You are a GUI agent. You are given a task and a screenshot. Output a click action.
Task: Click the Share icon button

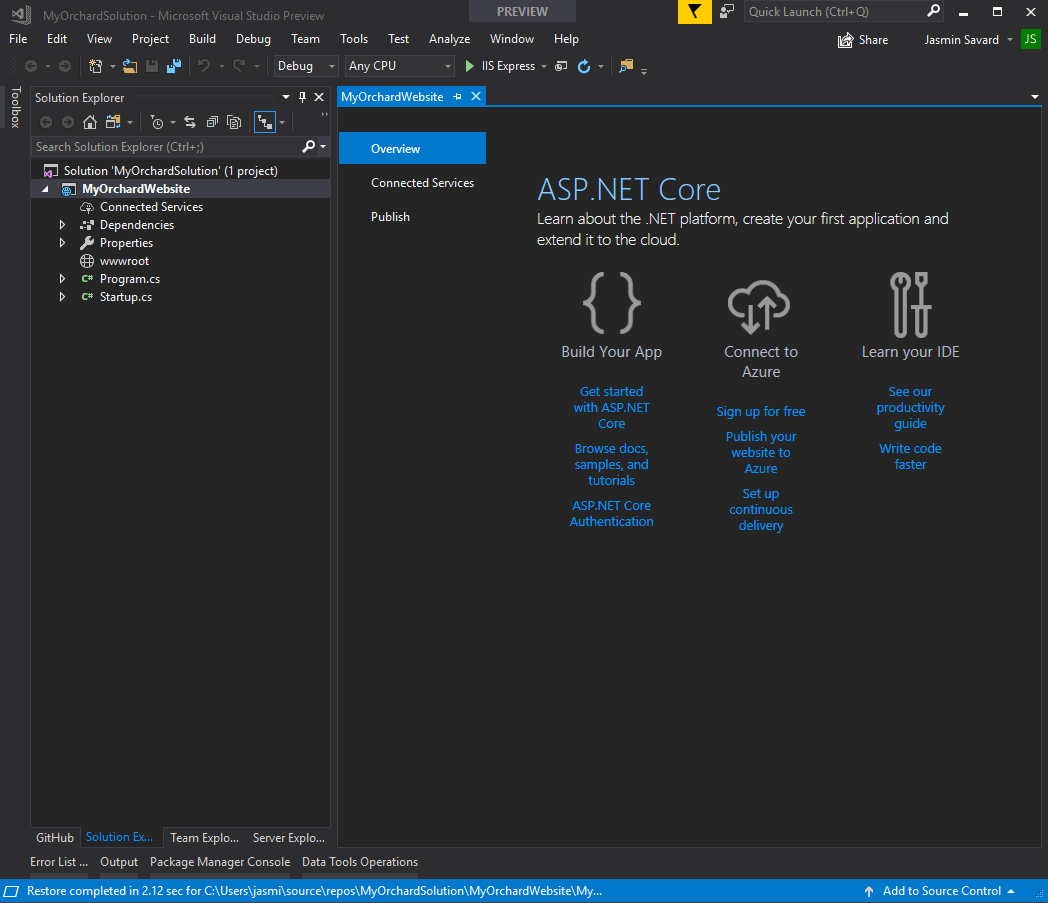(845, 40)
